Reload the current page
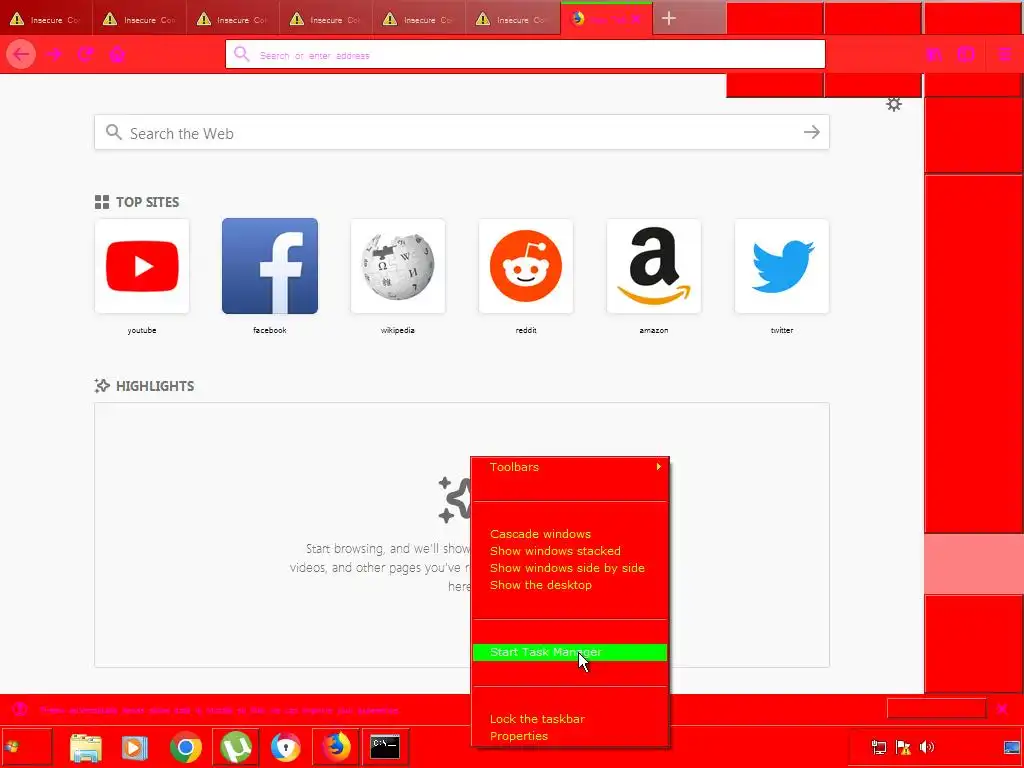The height and width of the screenshot is (768, 1024). tap(86, 54)
